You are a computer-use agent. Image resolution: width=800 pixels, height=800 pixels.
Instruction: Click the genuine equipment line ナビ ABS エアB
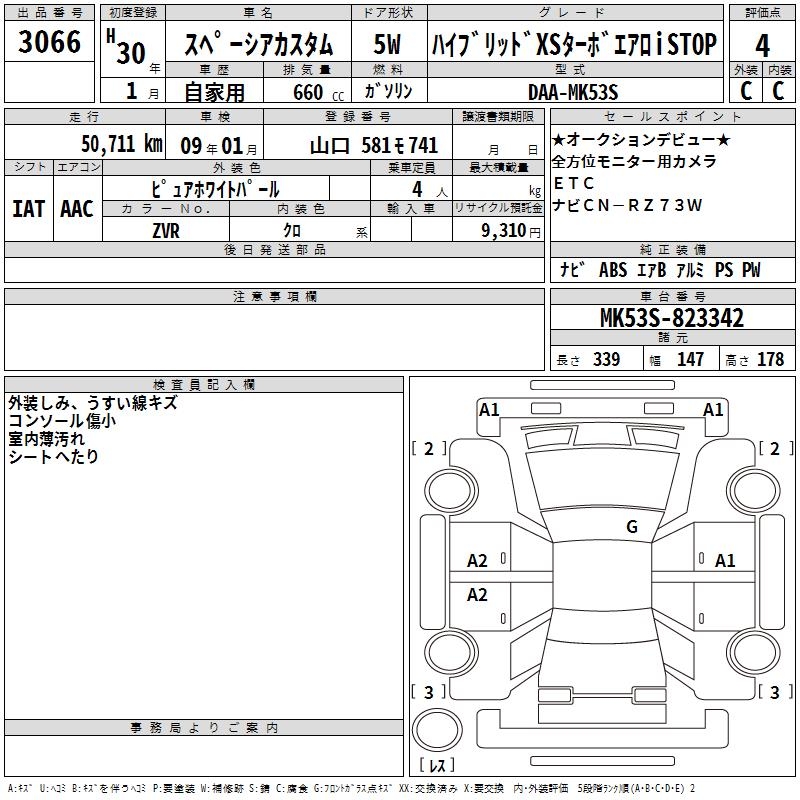(660, 269)
